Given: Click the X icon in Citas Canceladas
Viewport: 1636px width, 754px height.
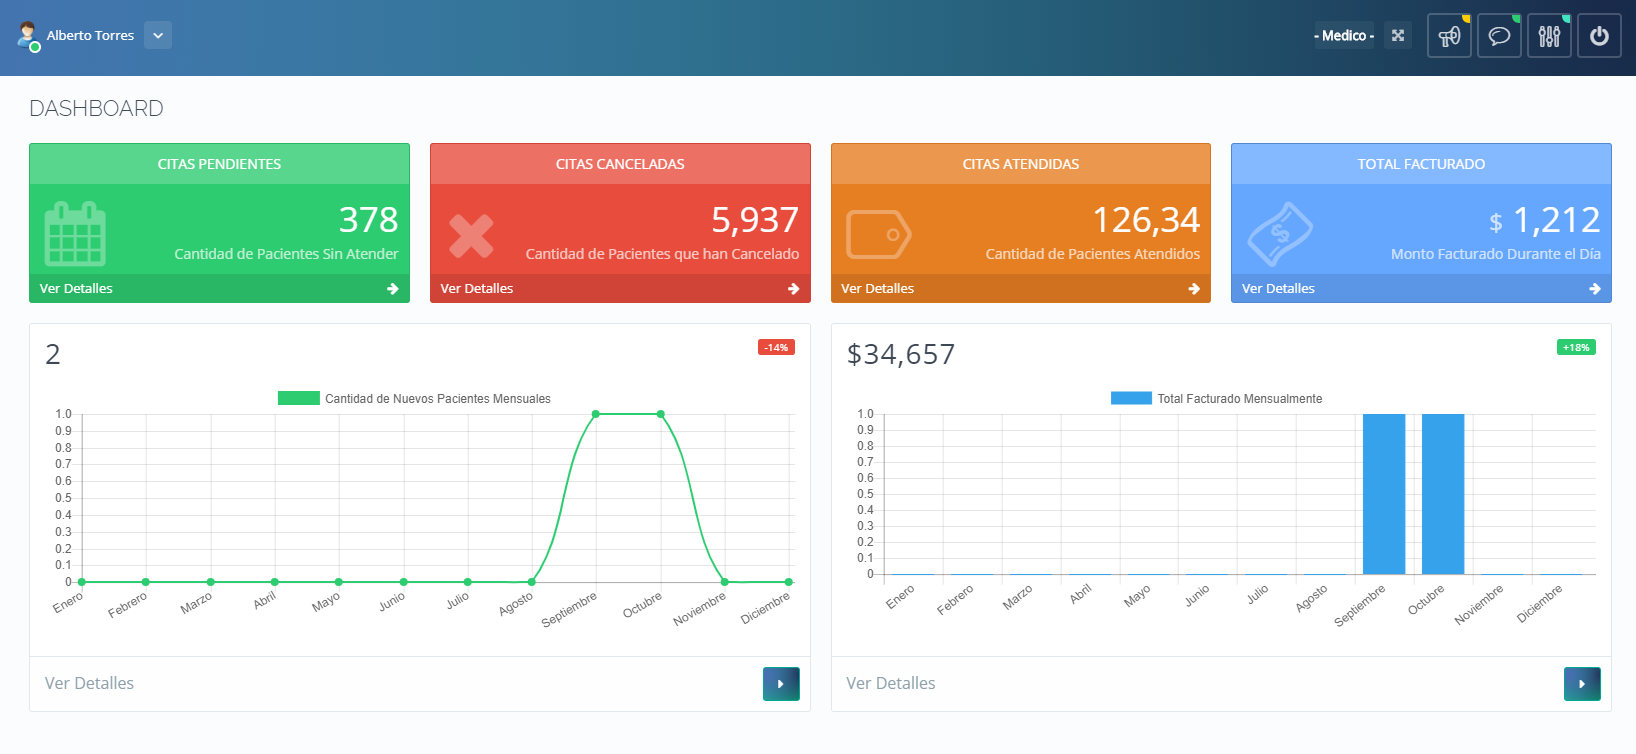Looking at the screenshot, I should coord(471,236).
